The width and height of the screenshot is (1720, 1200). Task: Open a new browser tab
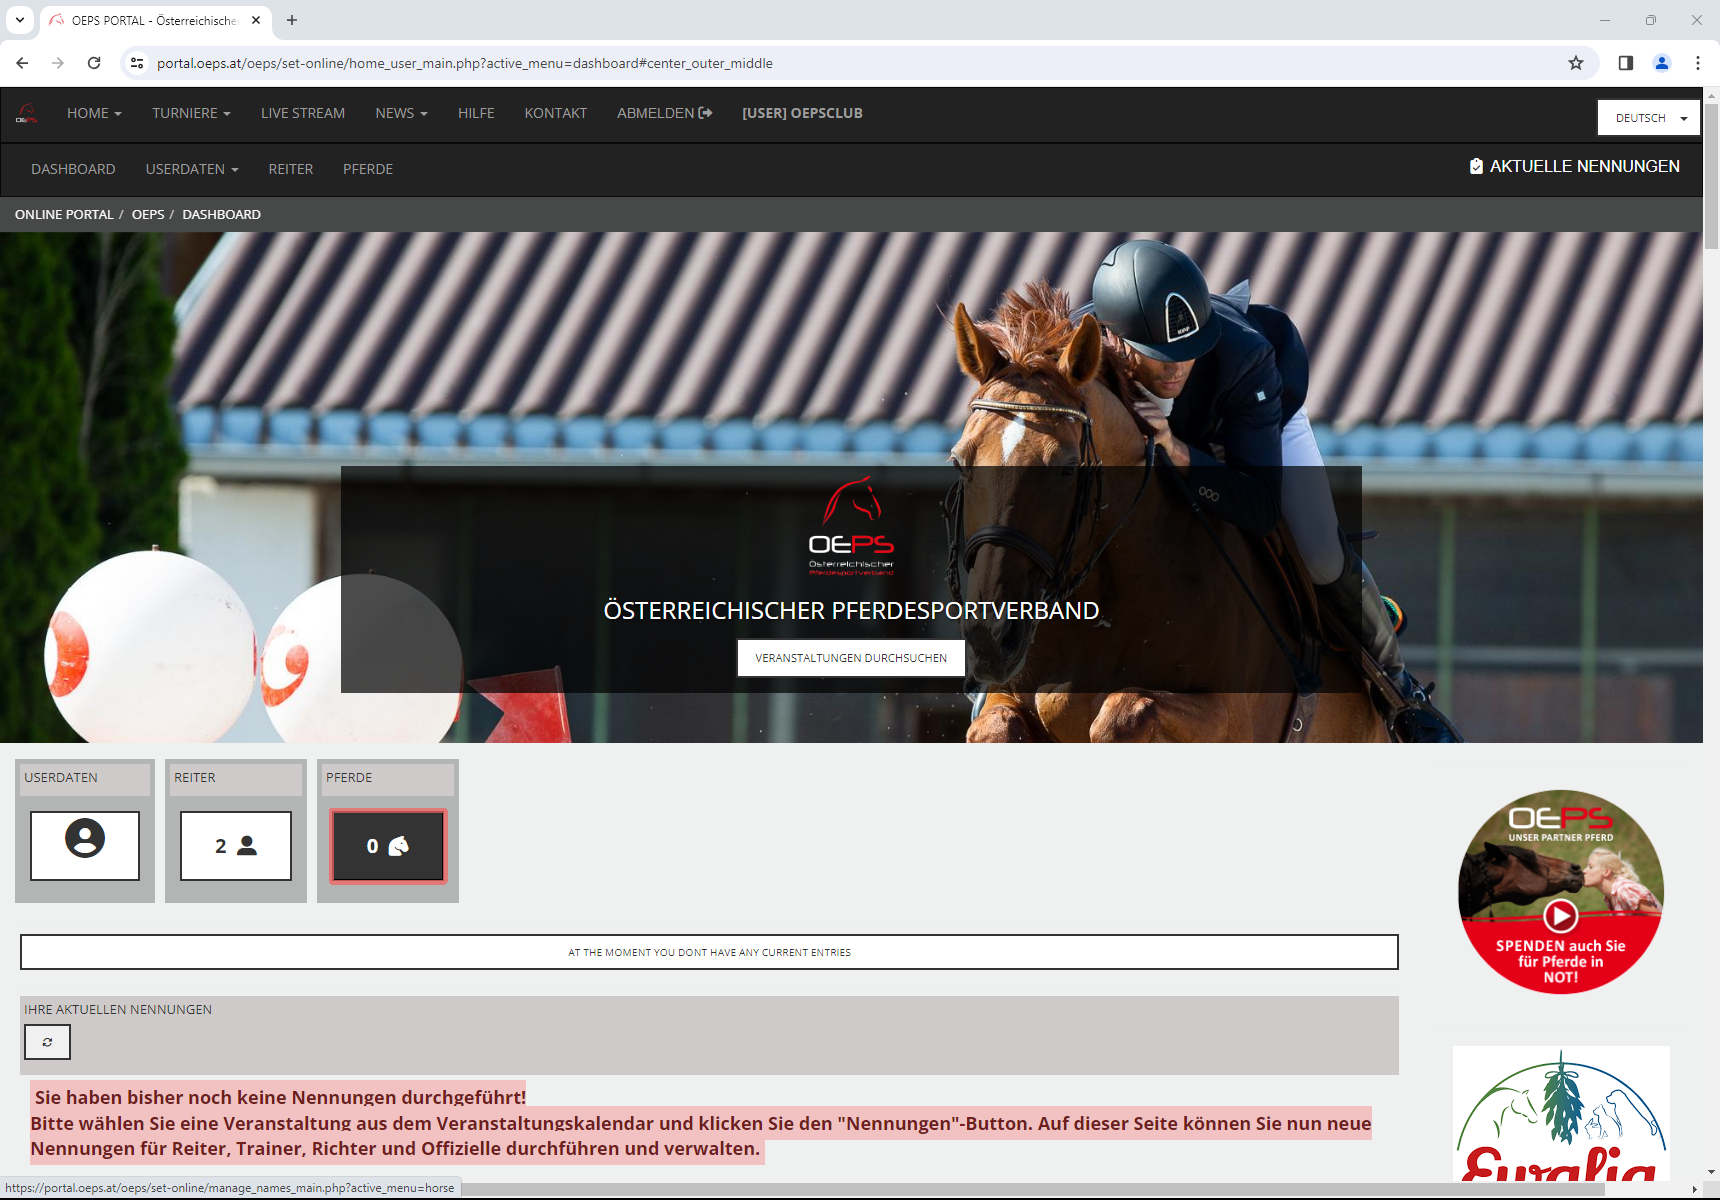pyautogui.click(x=292, y=20)
